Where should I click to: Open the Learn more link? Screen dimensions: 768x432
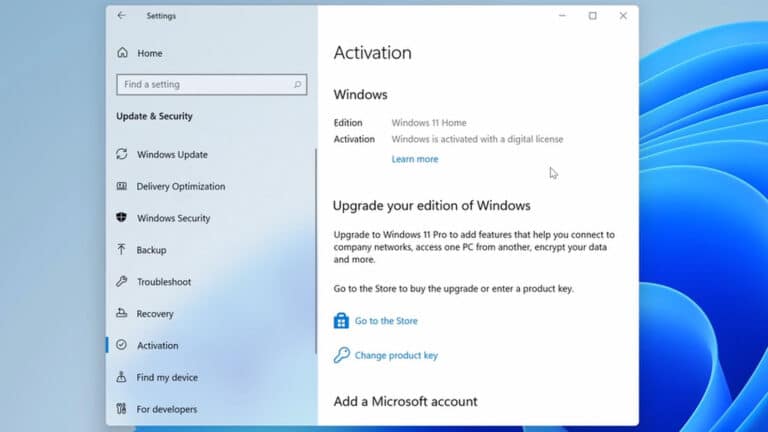(414, 159)
